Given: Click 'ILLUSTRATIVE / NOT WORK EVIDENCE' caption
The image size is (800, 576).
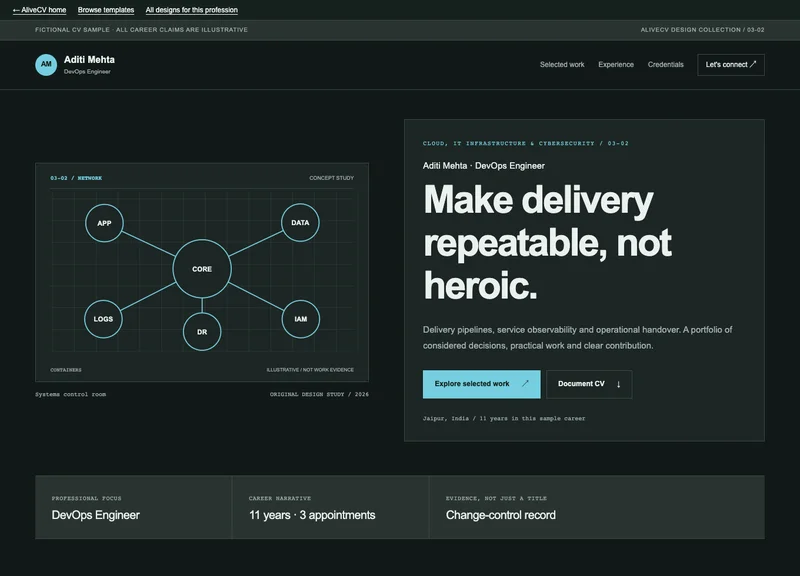Looking at the screenshot, I should tap(310, 370).
